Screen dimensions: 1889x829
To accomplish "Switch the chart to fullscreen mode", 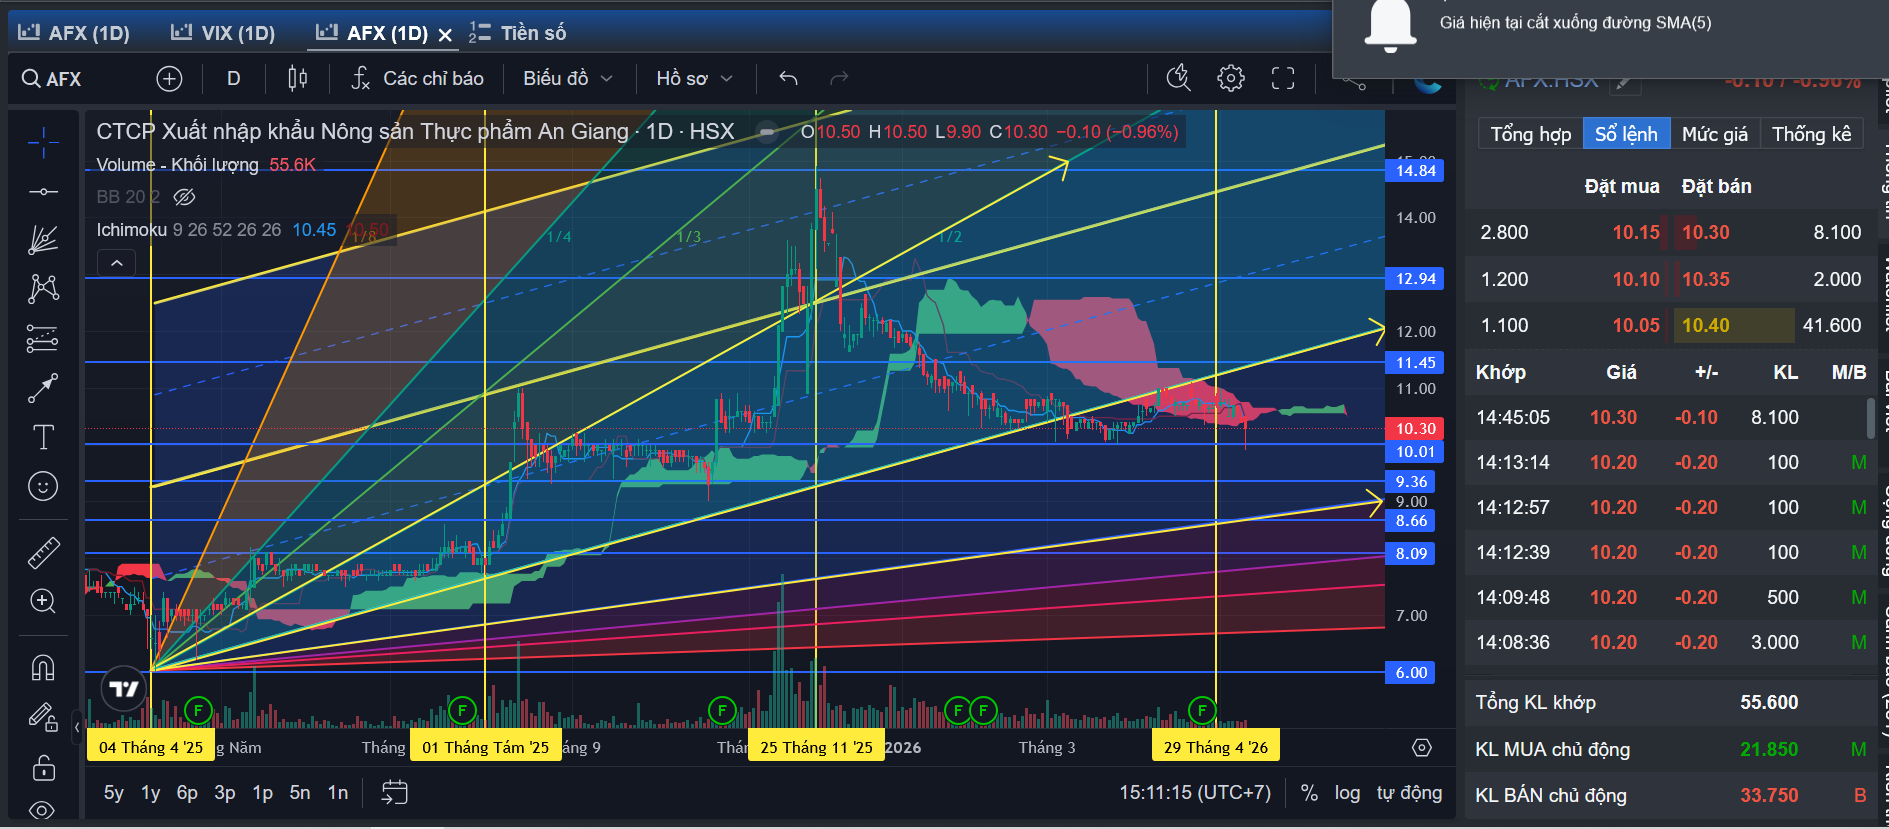I will click(1283, 79).
